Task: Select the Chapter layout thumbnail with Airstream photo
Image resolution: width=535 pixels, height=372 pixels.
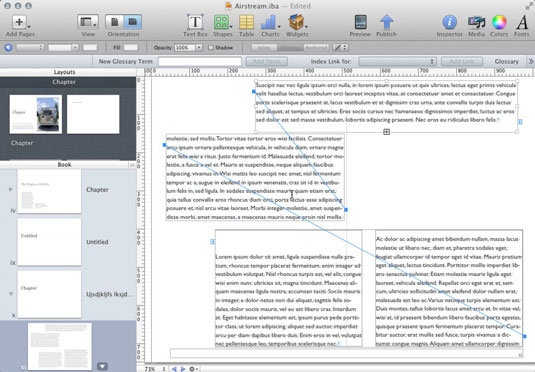Action: (36, 114)
